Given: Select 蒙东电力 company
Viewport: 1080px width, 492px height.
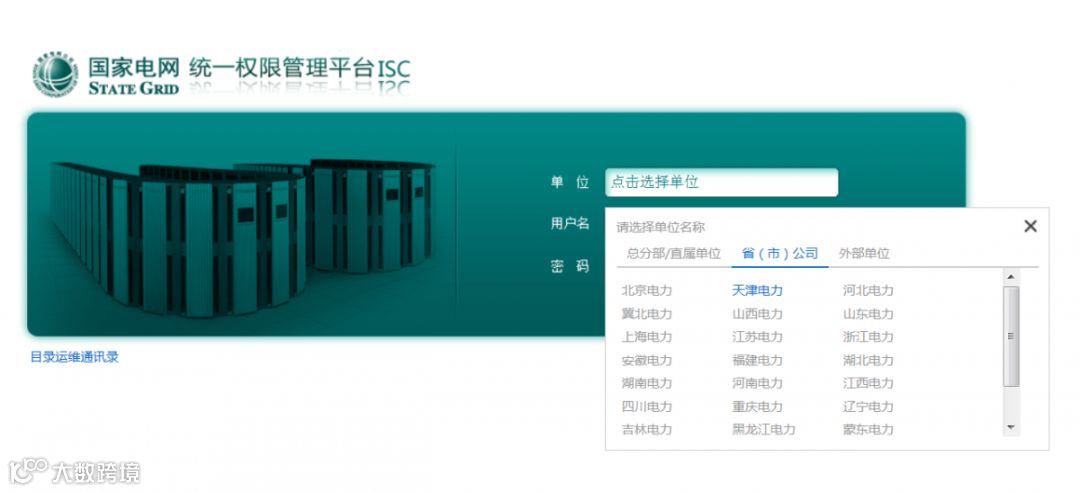Looking at the screenshot, I should (868, 429).
